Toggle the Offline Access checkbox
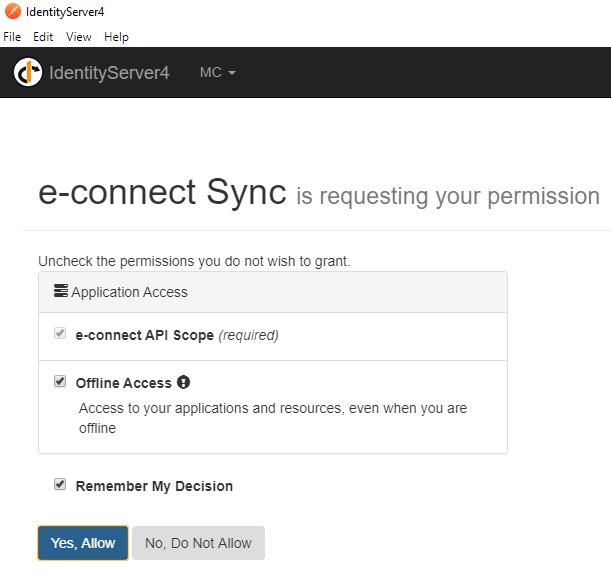 (x=60, y=381)
